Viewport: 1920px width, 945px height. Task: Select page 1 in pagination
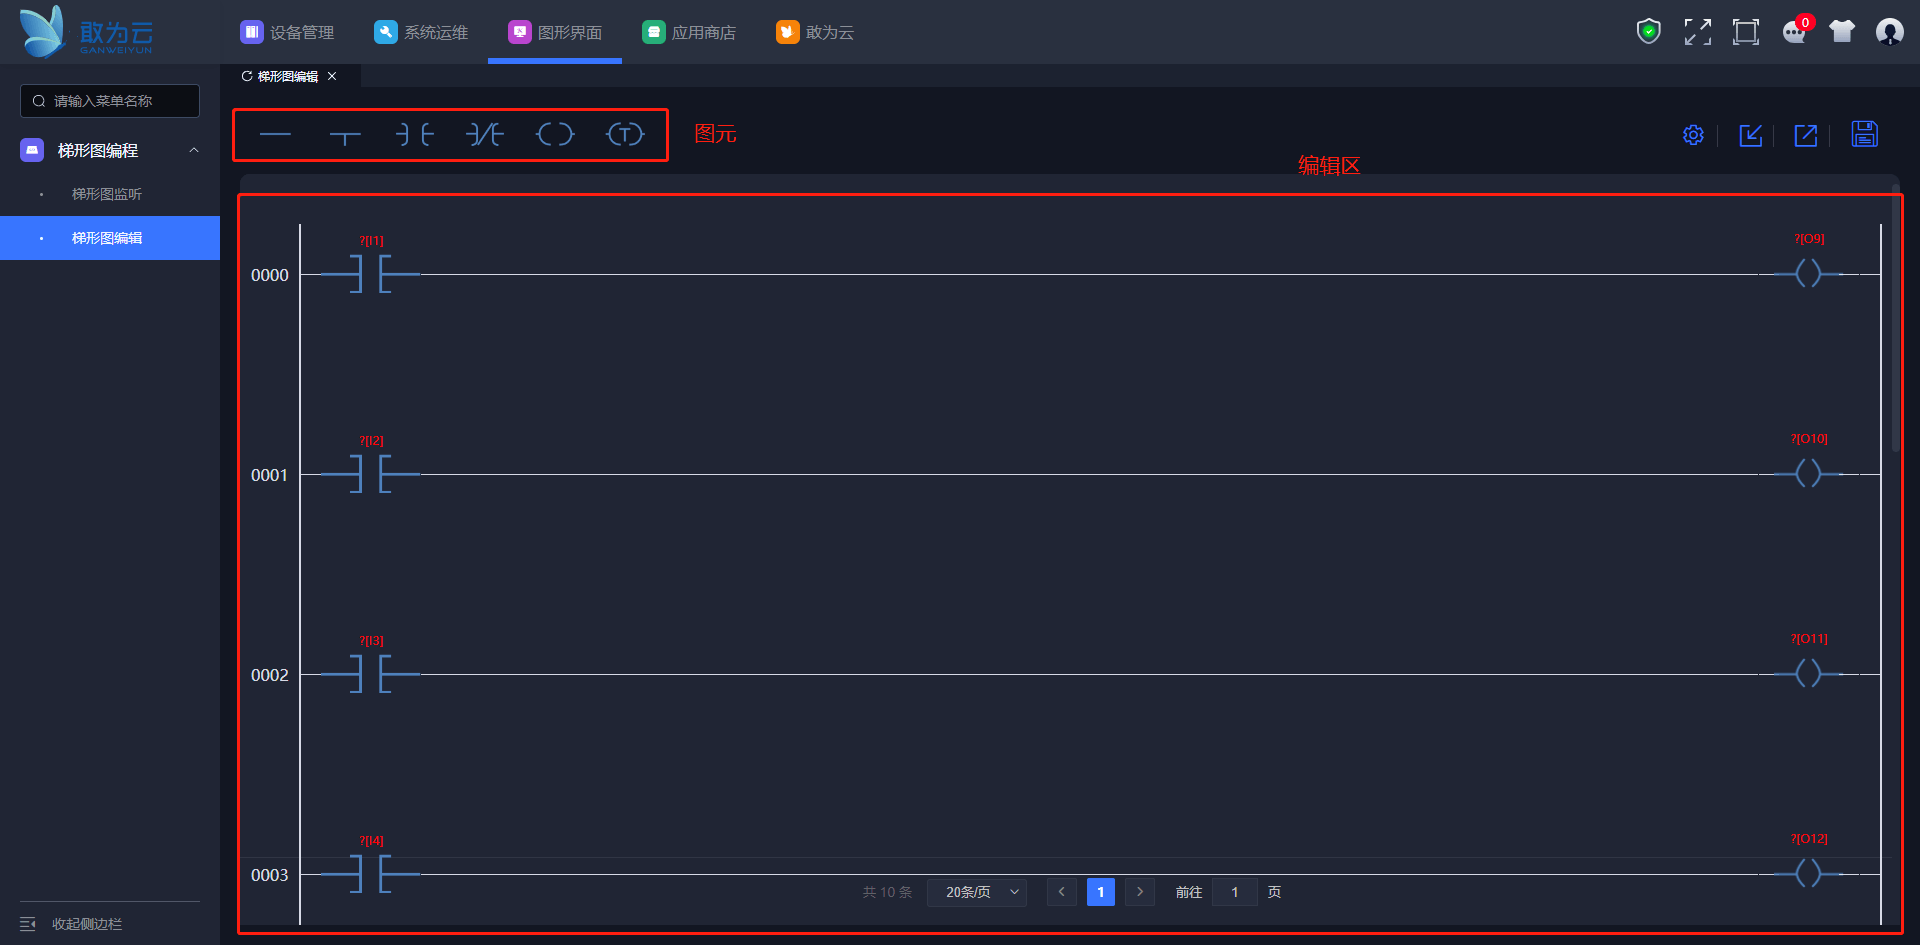(x=1101, y=892)
